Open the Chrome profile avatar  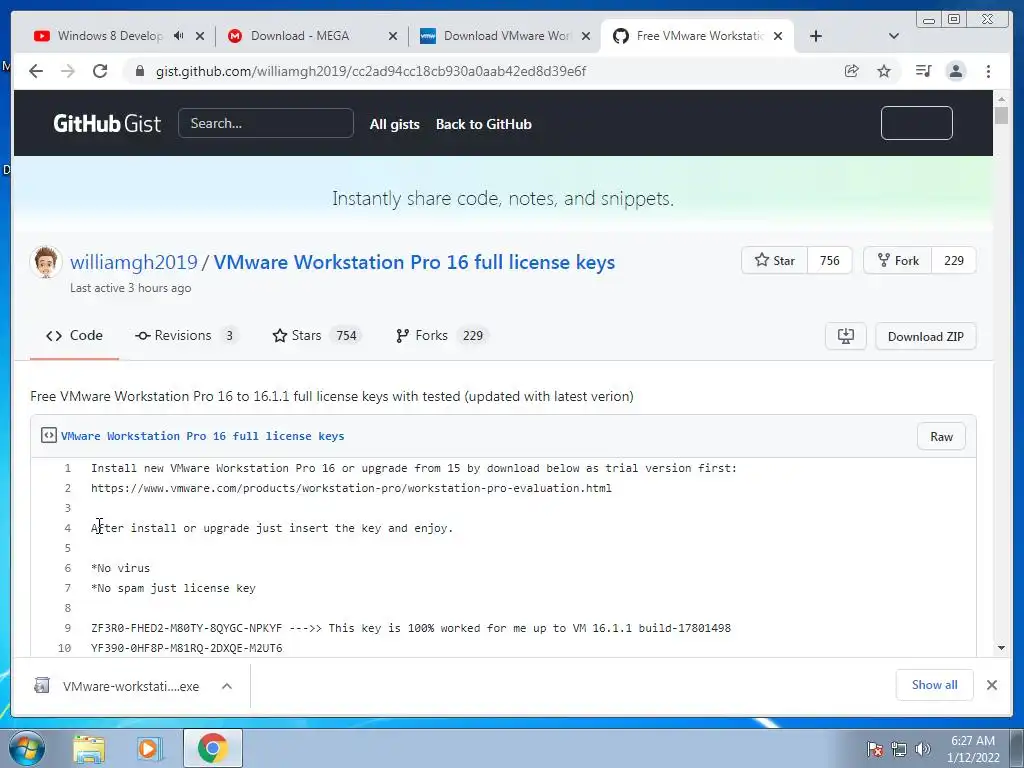(955, 71)
